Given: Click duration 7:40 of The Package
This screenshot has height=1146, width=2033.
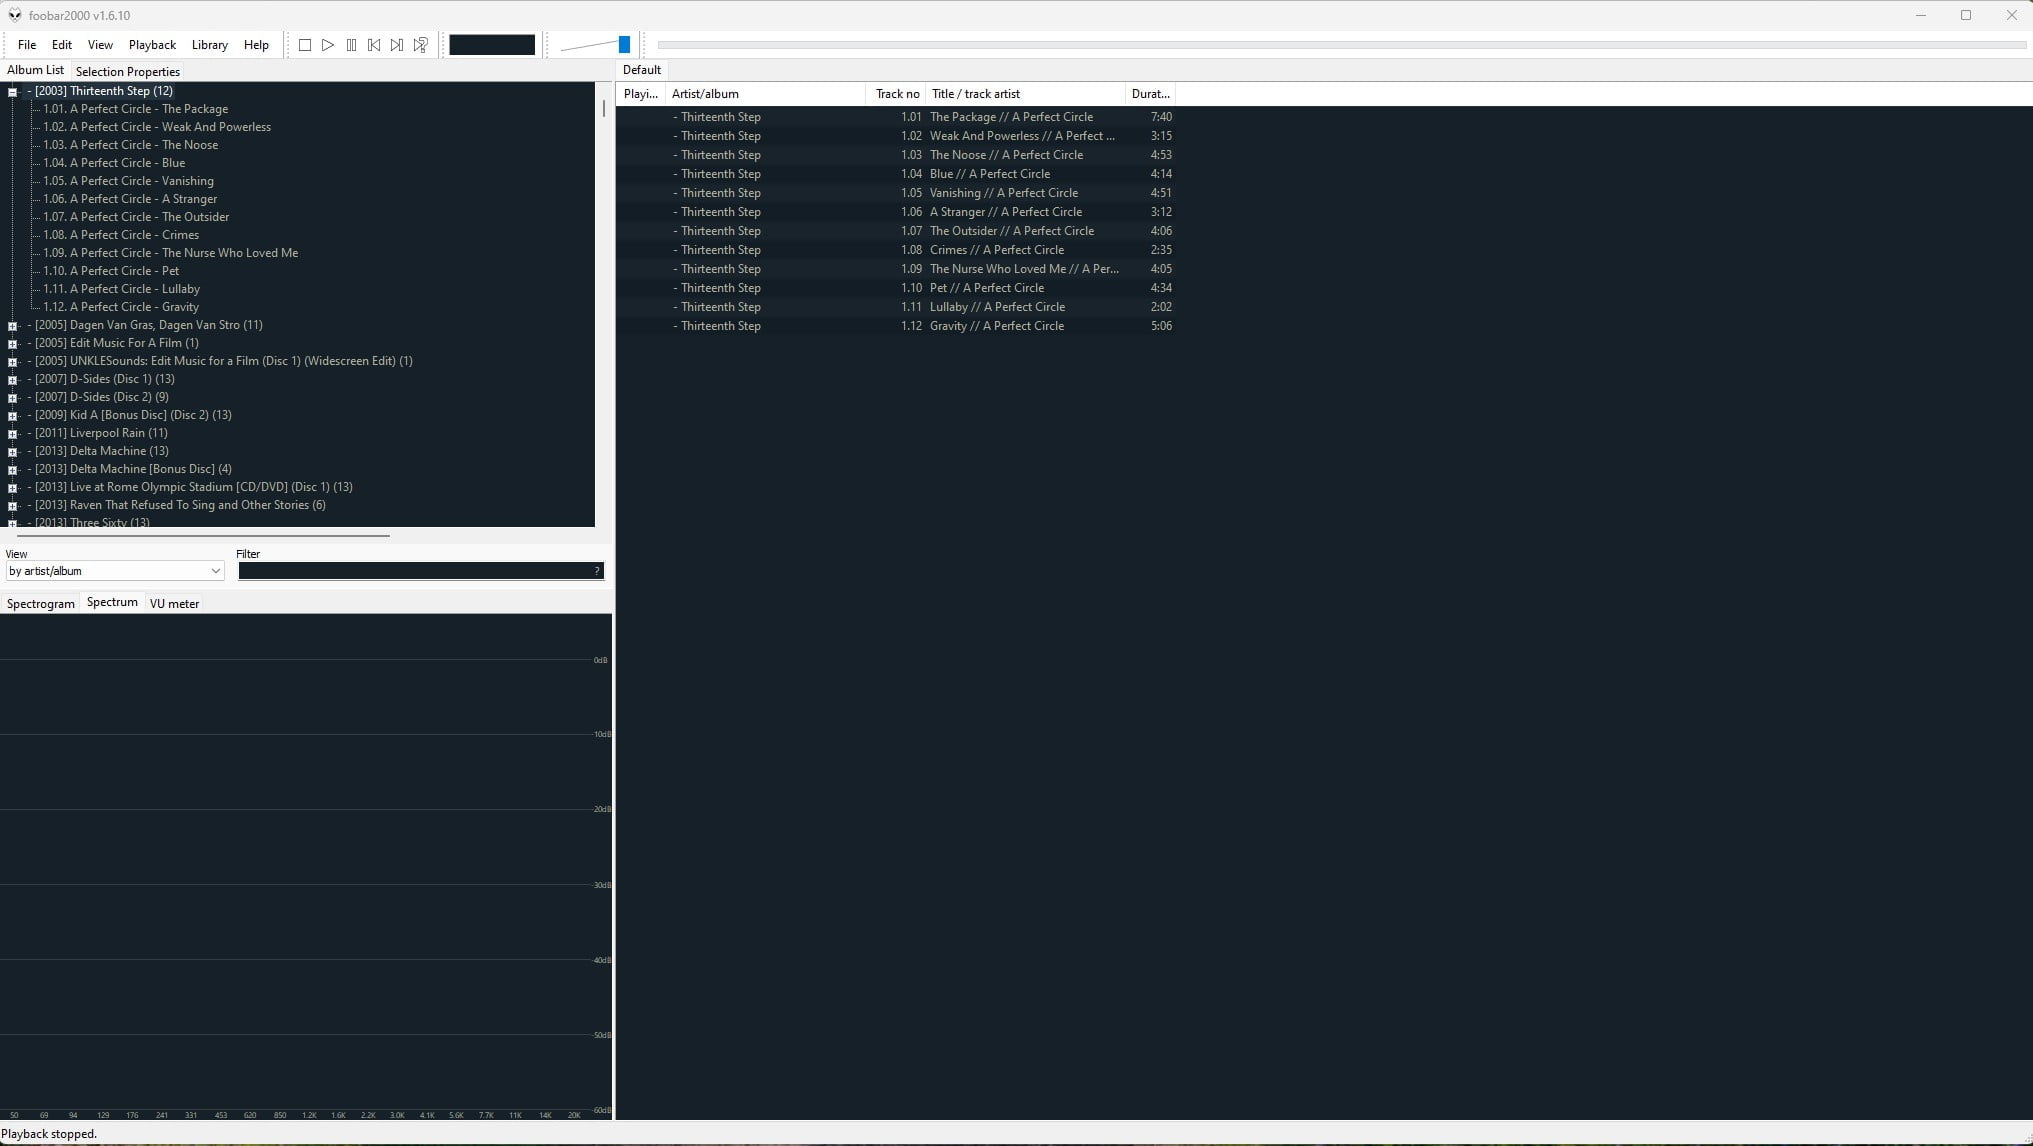Looking at the screenshot, I should tap(1161, 117).
